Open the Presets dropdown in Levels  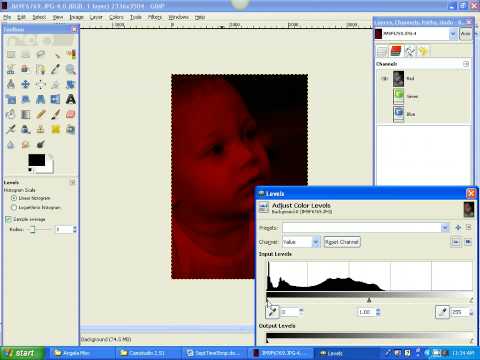click(445, 228)
